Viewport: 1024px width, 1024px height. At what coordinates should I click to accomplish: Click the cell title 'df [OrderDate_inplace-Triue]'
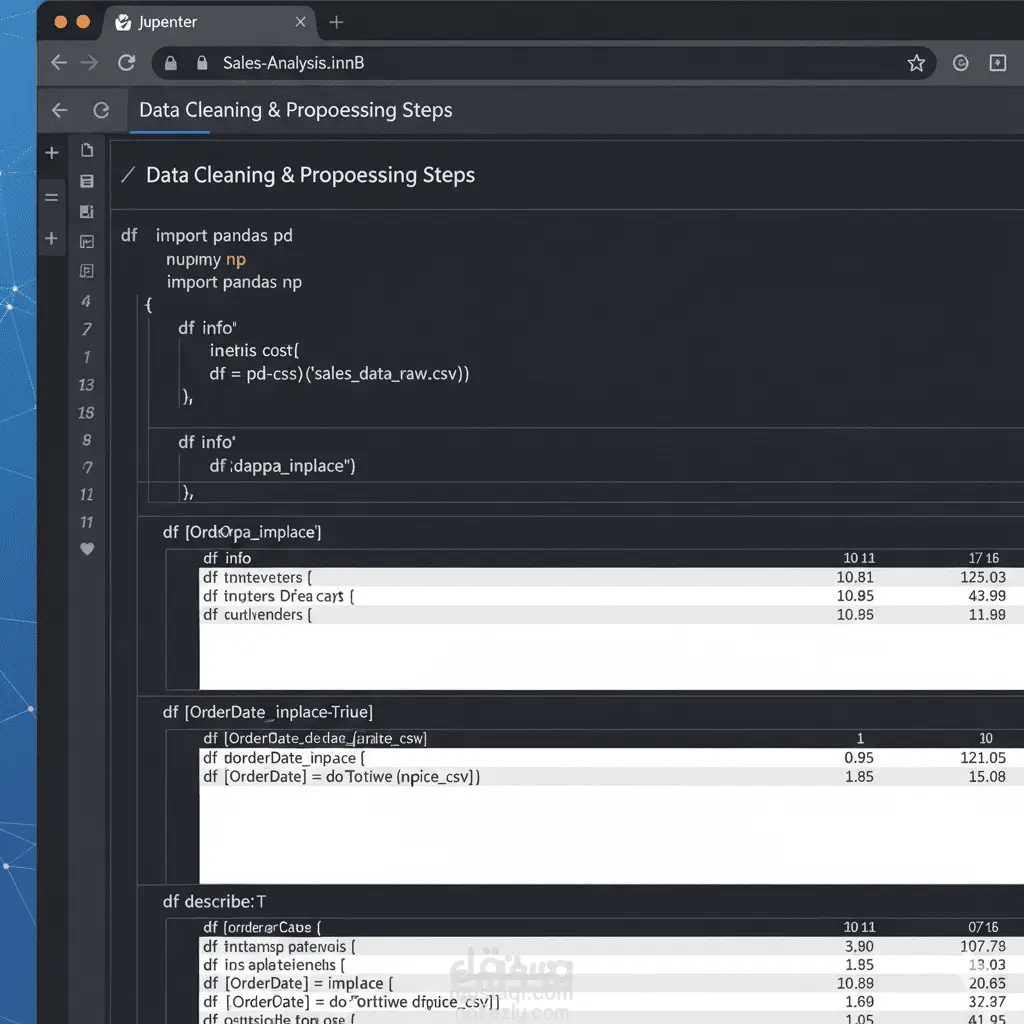point(268,712)
